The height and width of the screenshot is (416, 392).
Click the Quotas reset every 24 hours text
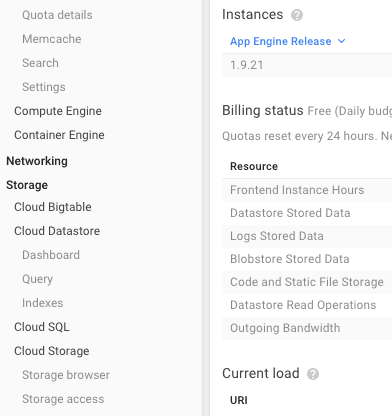click(x=307, y=136)
